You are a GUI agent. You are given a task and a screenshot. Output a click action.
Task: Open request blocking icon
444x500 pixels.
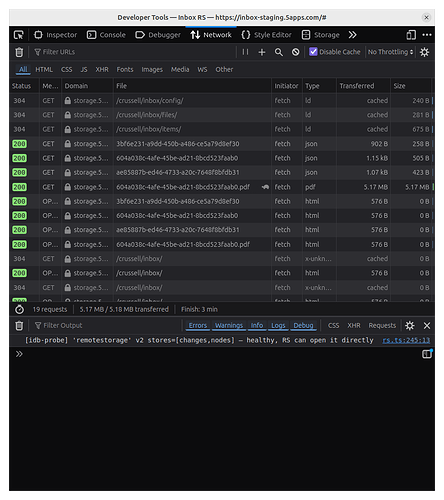pyautogui.click(x=295, y=52)
